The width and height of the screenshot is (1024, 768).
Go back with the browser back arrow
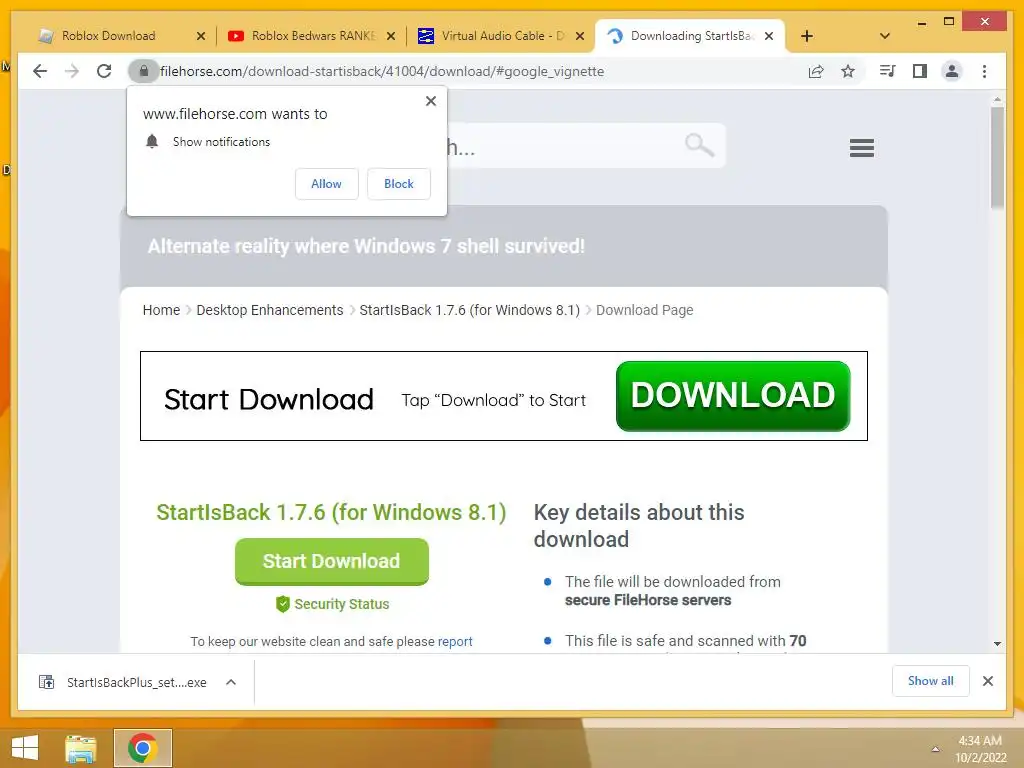40,71
